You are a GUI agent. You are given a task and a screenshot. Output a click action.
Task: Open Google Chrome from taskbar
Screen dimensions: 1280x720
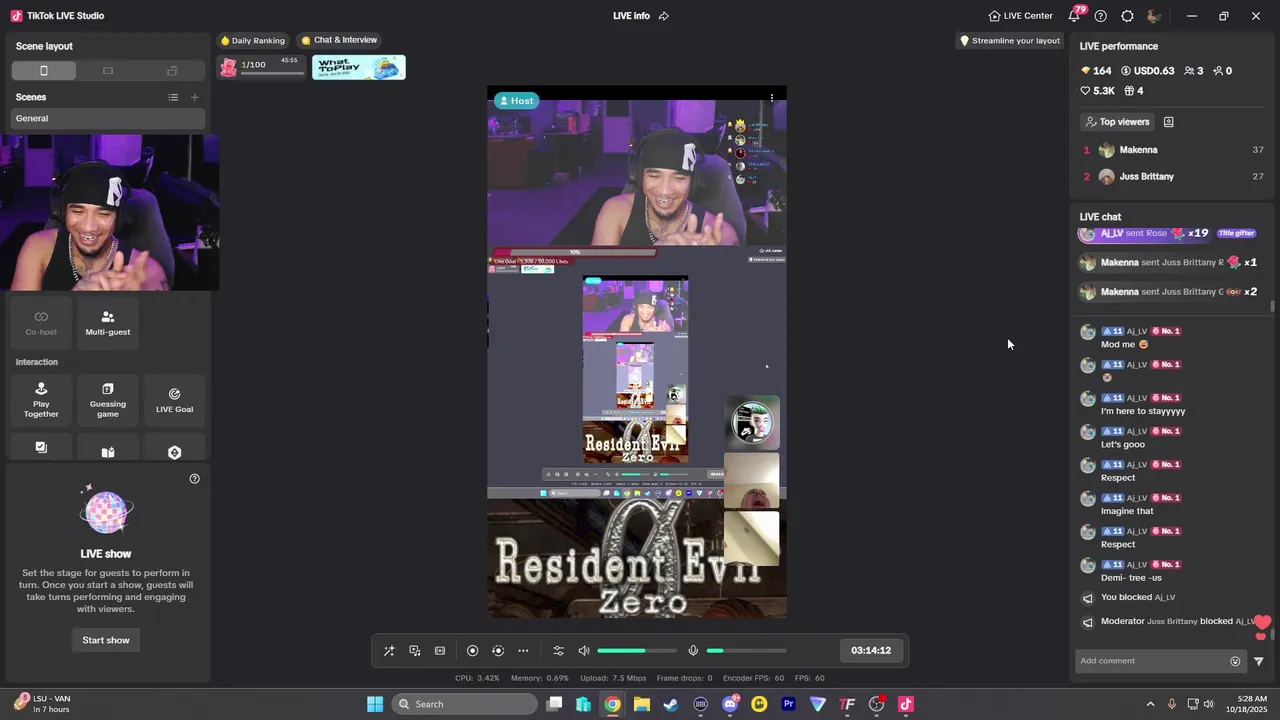coord(612,704)
